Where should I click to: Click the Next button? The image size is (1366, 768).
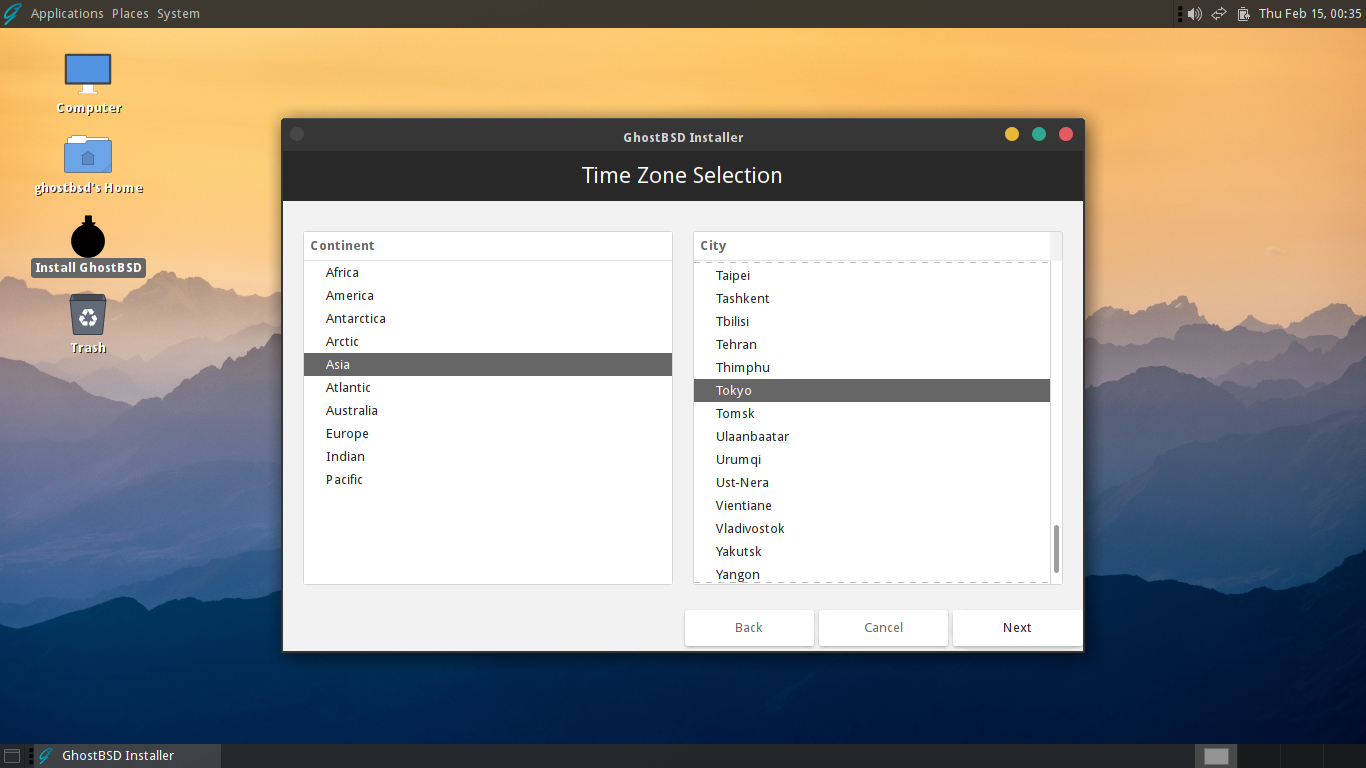pos(1017,628)
